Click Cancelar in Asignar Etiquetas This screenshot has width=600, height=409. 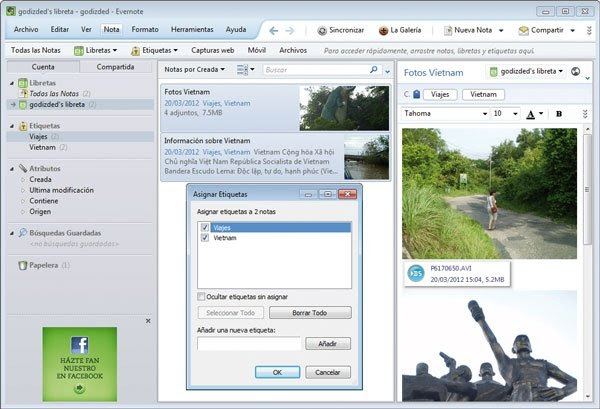coord(328,372)
